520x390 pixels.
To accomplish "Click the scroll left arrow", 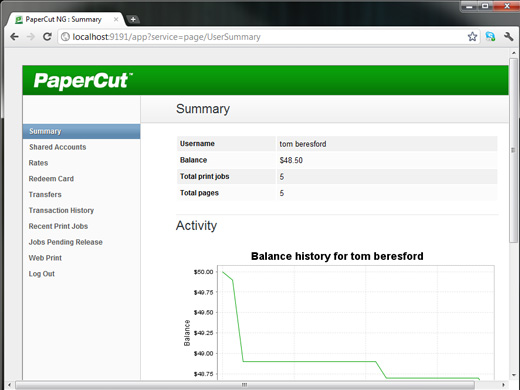I will [9, 385].
